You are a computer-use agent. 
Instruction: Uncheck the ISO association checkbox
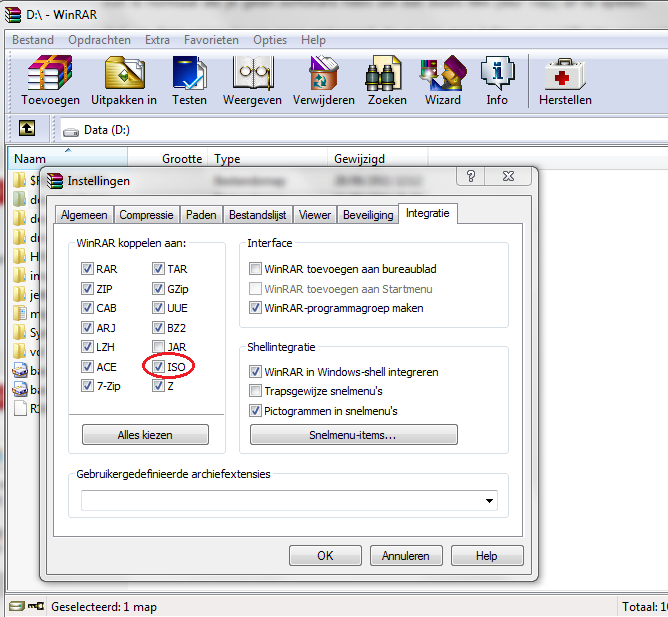tap(158, 366)
